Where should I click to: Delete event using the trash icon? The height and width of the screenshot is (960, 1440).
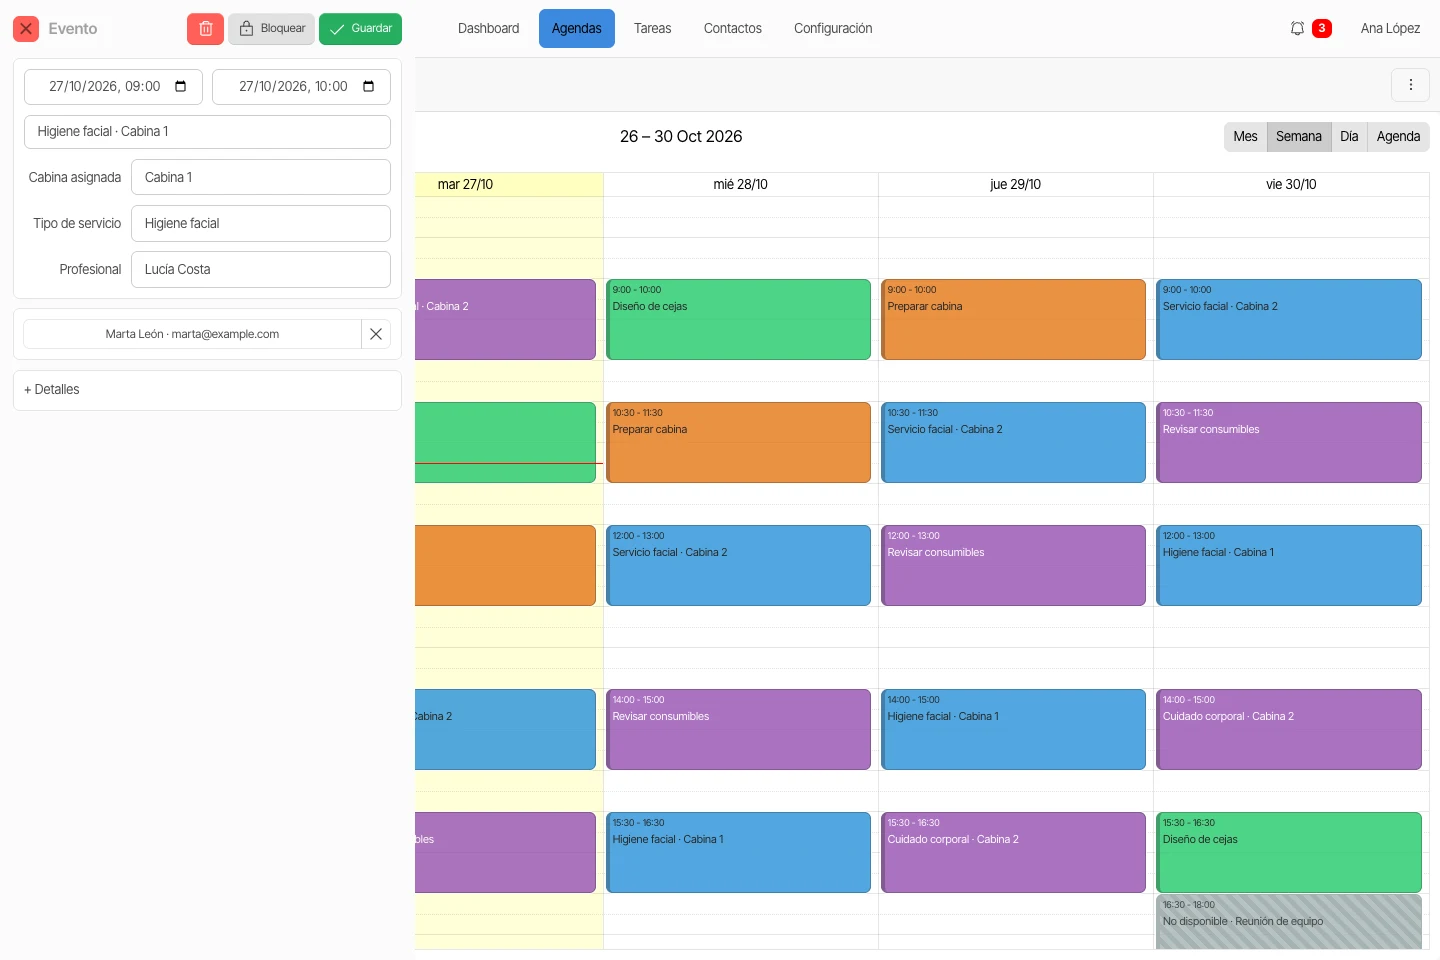point(205,29)
